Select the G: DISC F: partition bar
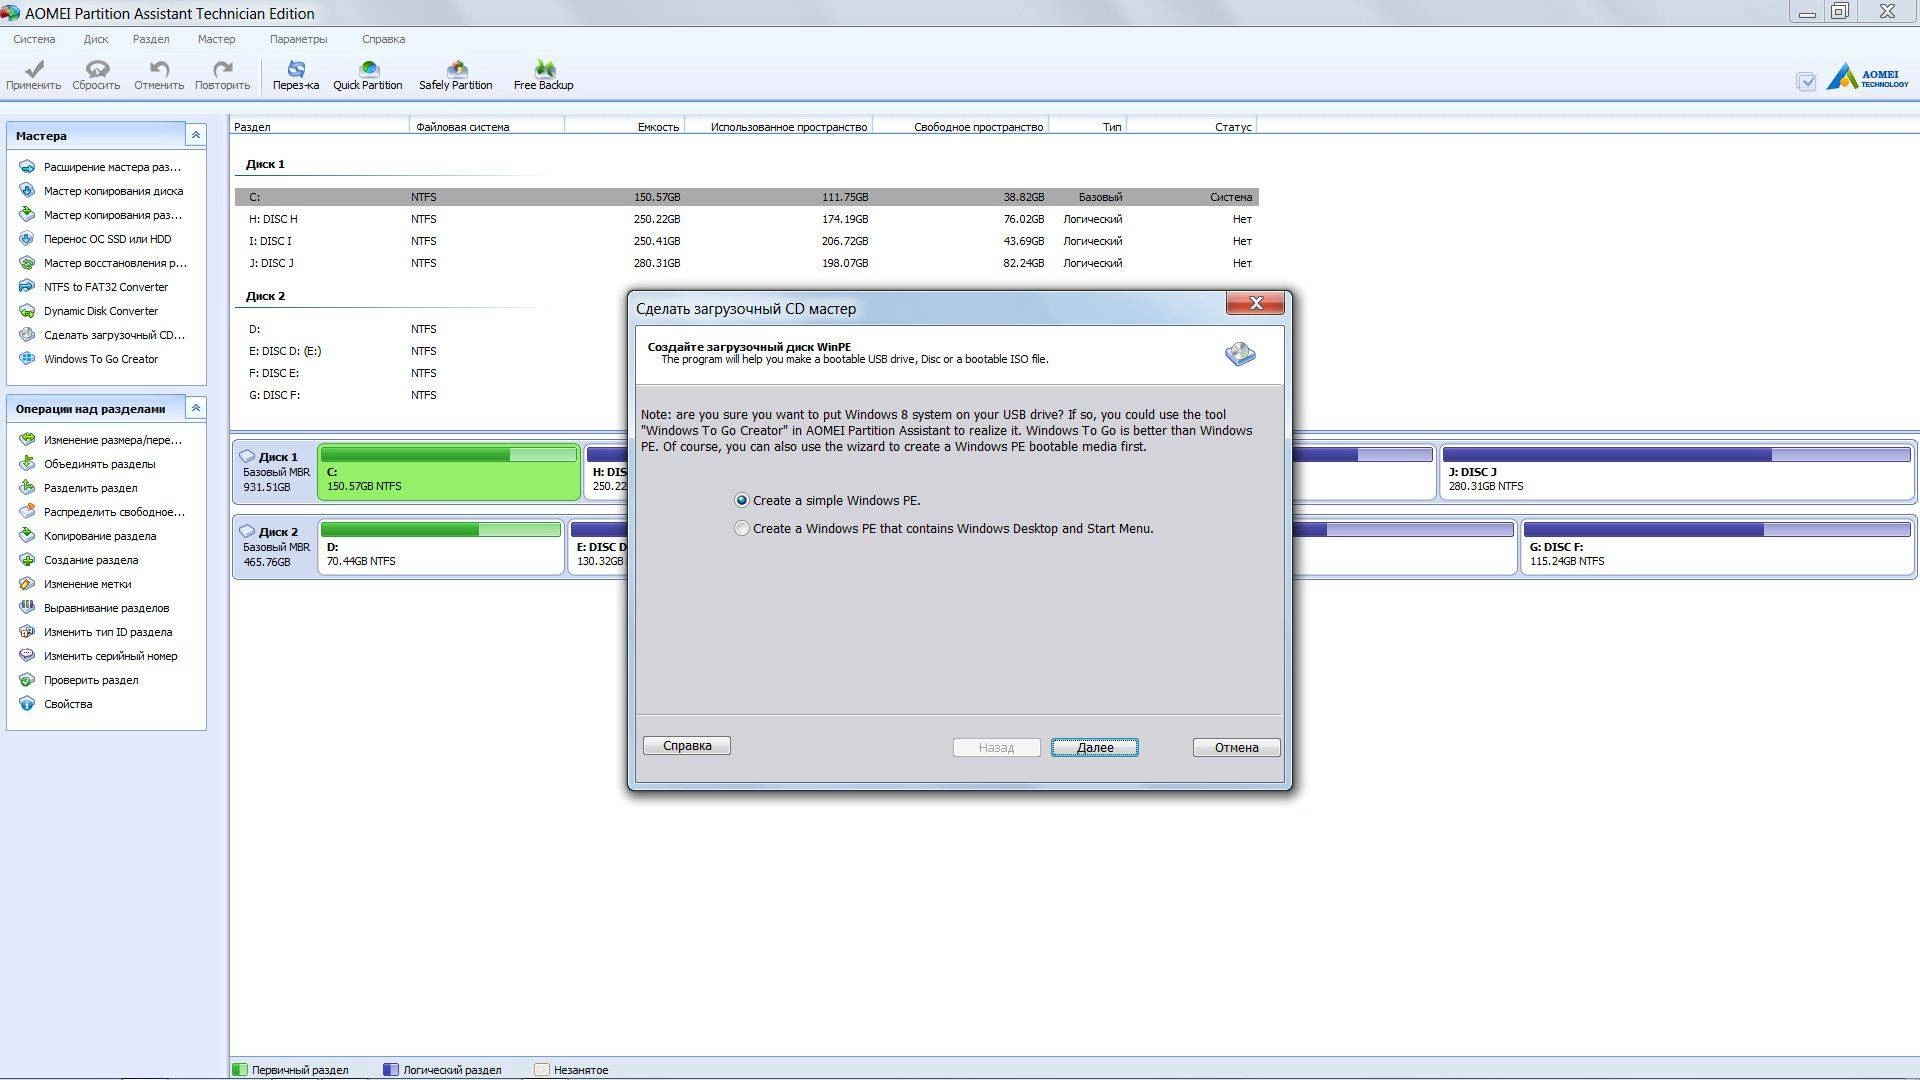This screenshot has height=1080, width=1920. coord(1716,547)
